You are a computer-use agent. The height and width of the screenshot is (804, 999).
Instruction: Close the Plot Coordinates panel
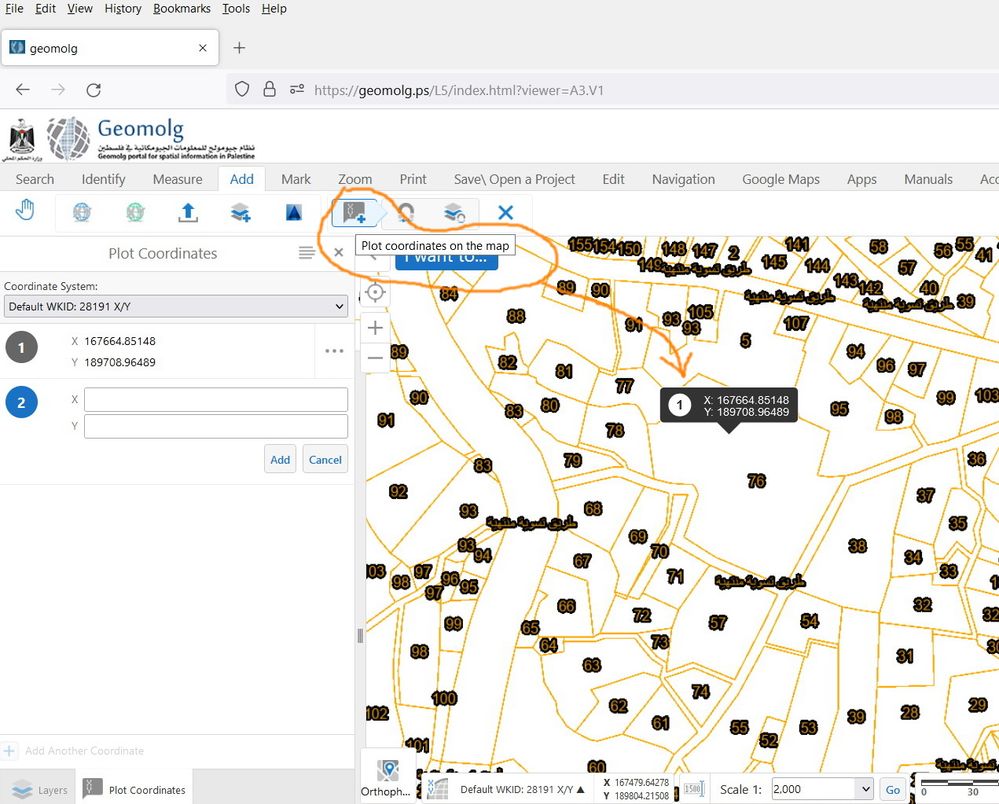pos(339,253)
